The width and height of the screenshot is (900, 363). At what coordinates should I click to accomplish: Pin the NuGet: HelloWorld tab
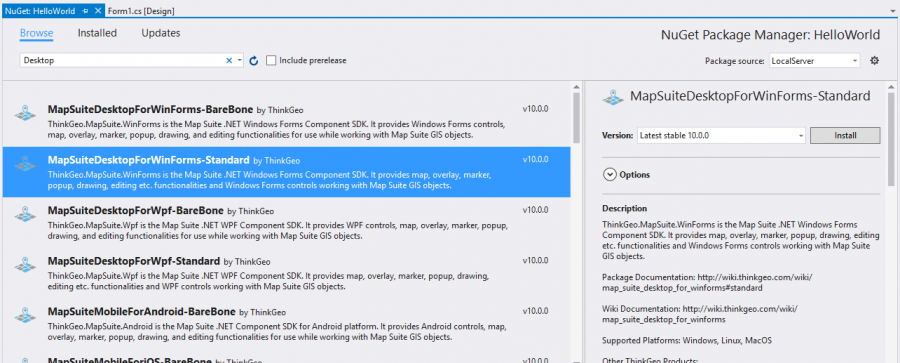click(85, 11)
